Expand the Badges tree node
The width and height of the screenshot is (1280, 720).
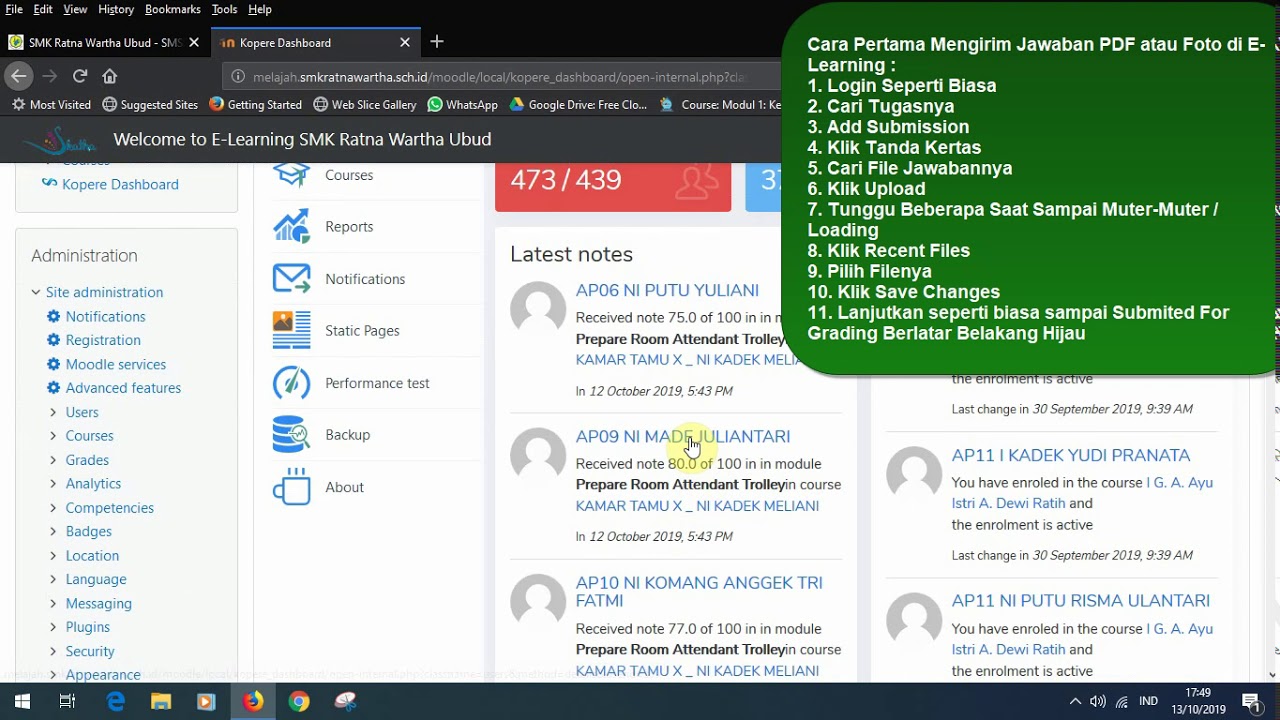point(53,532)
